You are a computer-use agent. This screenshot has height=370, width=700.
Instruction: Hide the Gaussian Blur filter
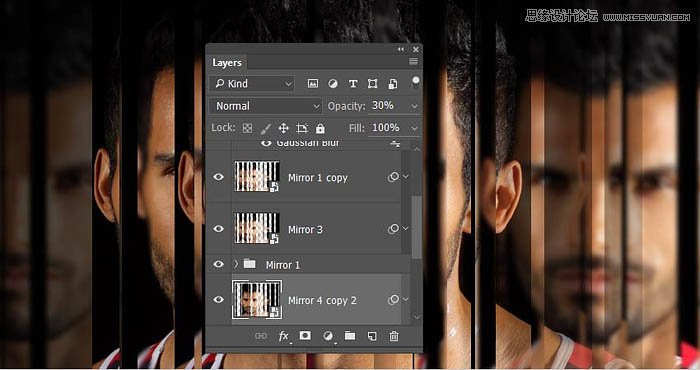pos(266,143)
